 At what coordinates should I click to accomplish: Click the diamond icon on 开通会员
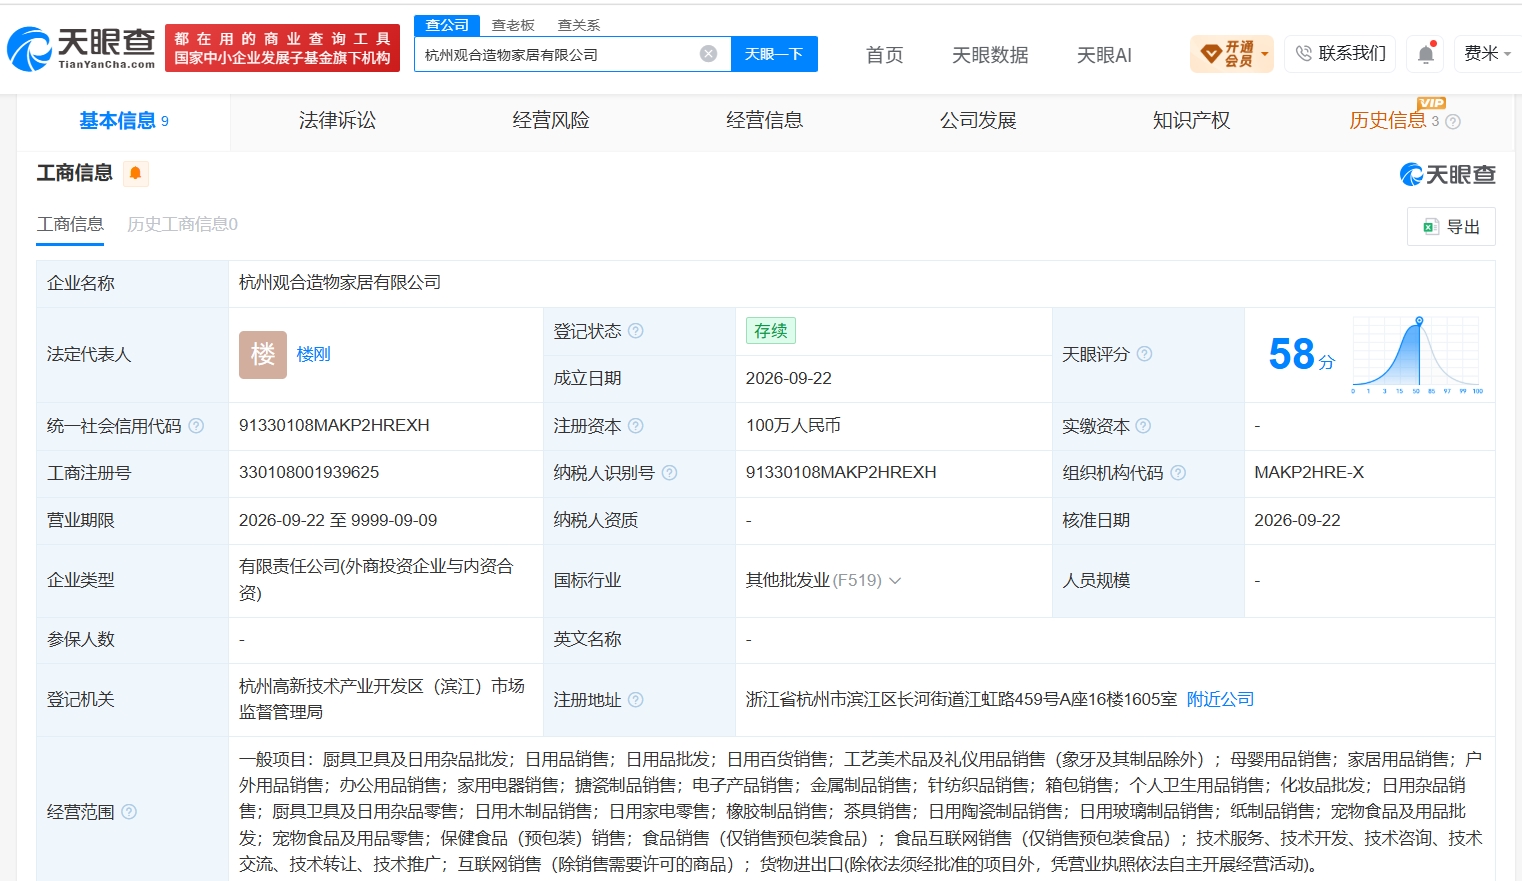[x=1211, y=54]
